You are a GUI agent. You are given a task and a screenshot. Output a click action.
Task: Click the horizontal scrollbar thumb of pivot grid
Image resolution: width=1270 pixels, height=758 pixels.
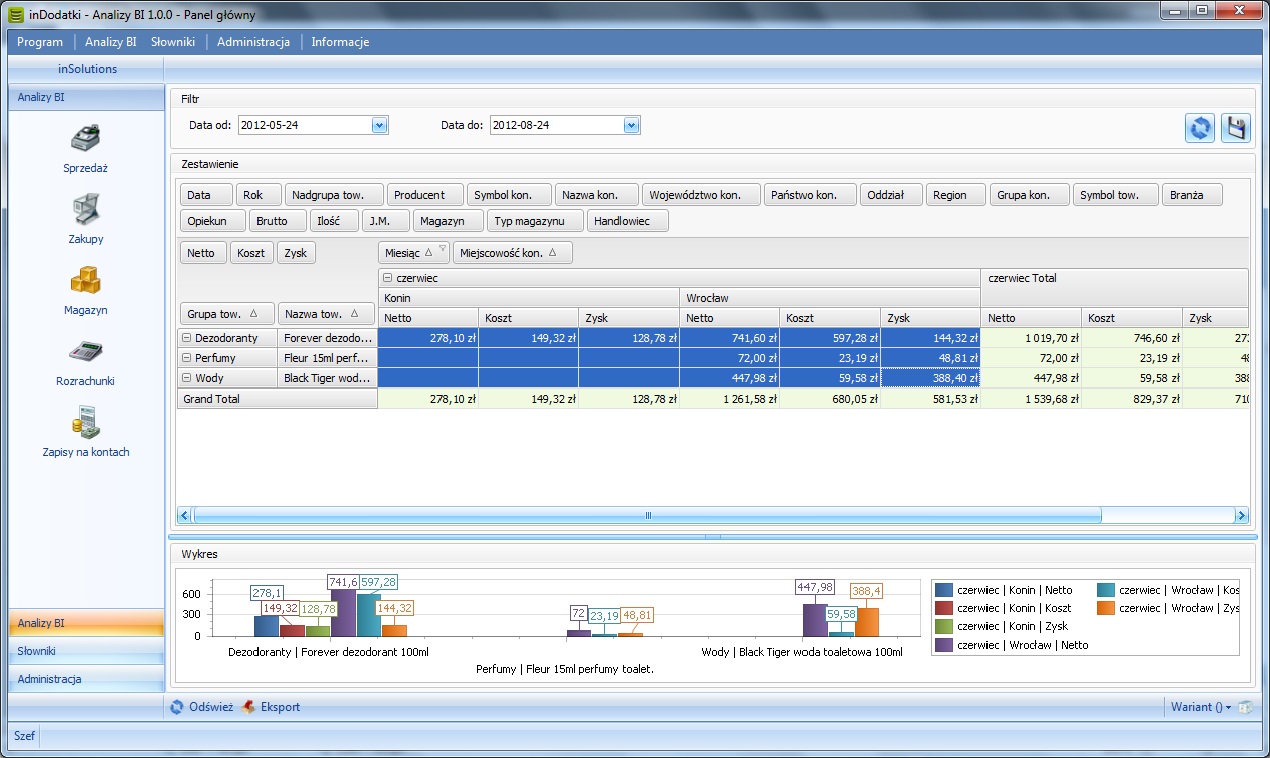pyautogui.click(x=647, y=516)
